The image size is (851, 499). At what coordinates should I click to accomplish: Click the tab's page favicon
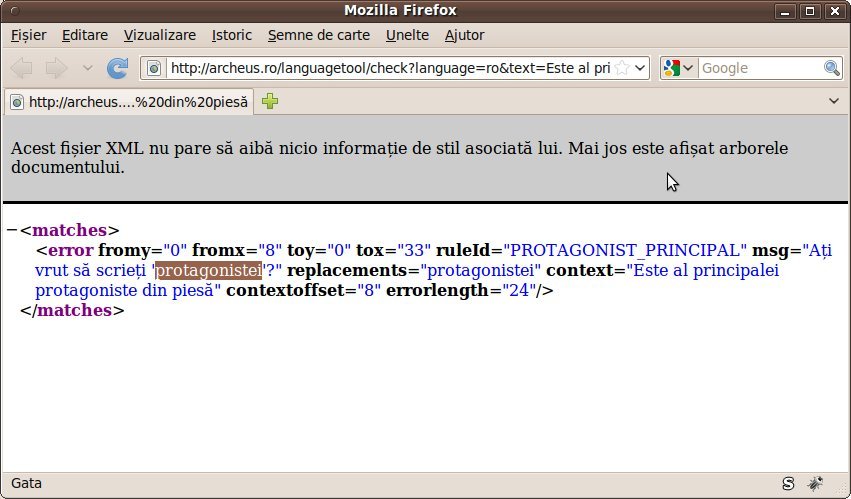tap(17, 102)
